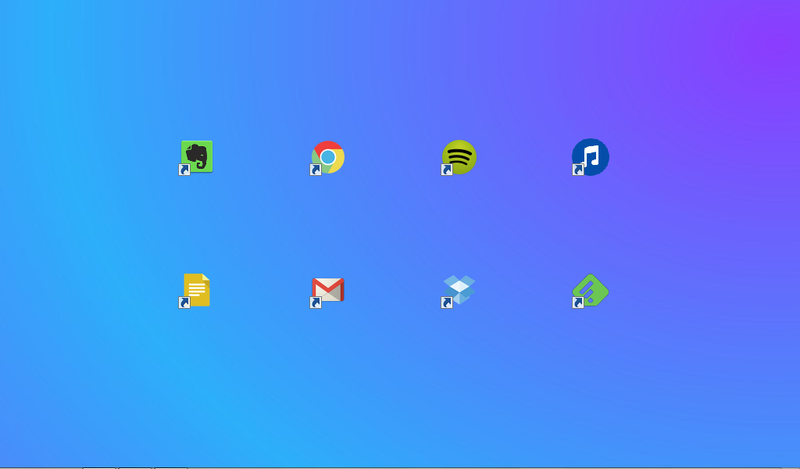Open the Evernote elephant shortcut
Viewport: 800px width, 469px height.
(x=196, y=157)
